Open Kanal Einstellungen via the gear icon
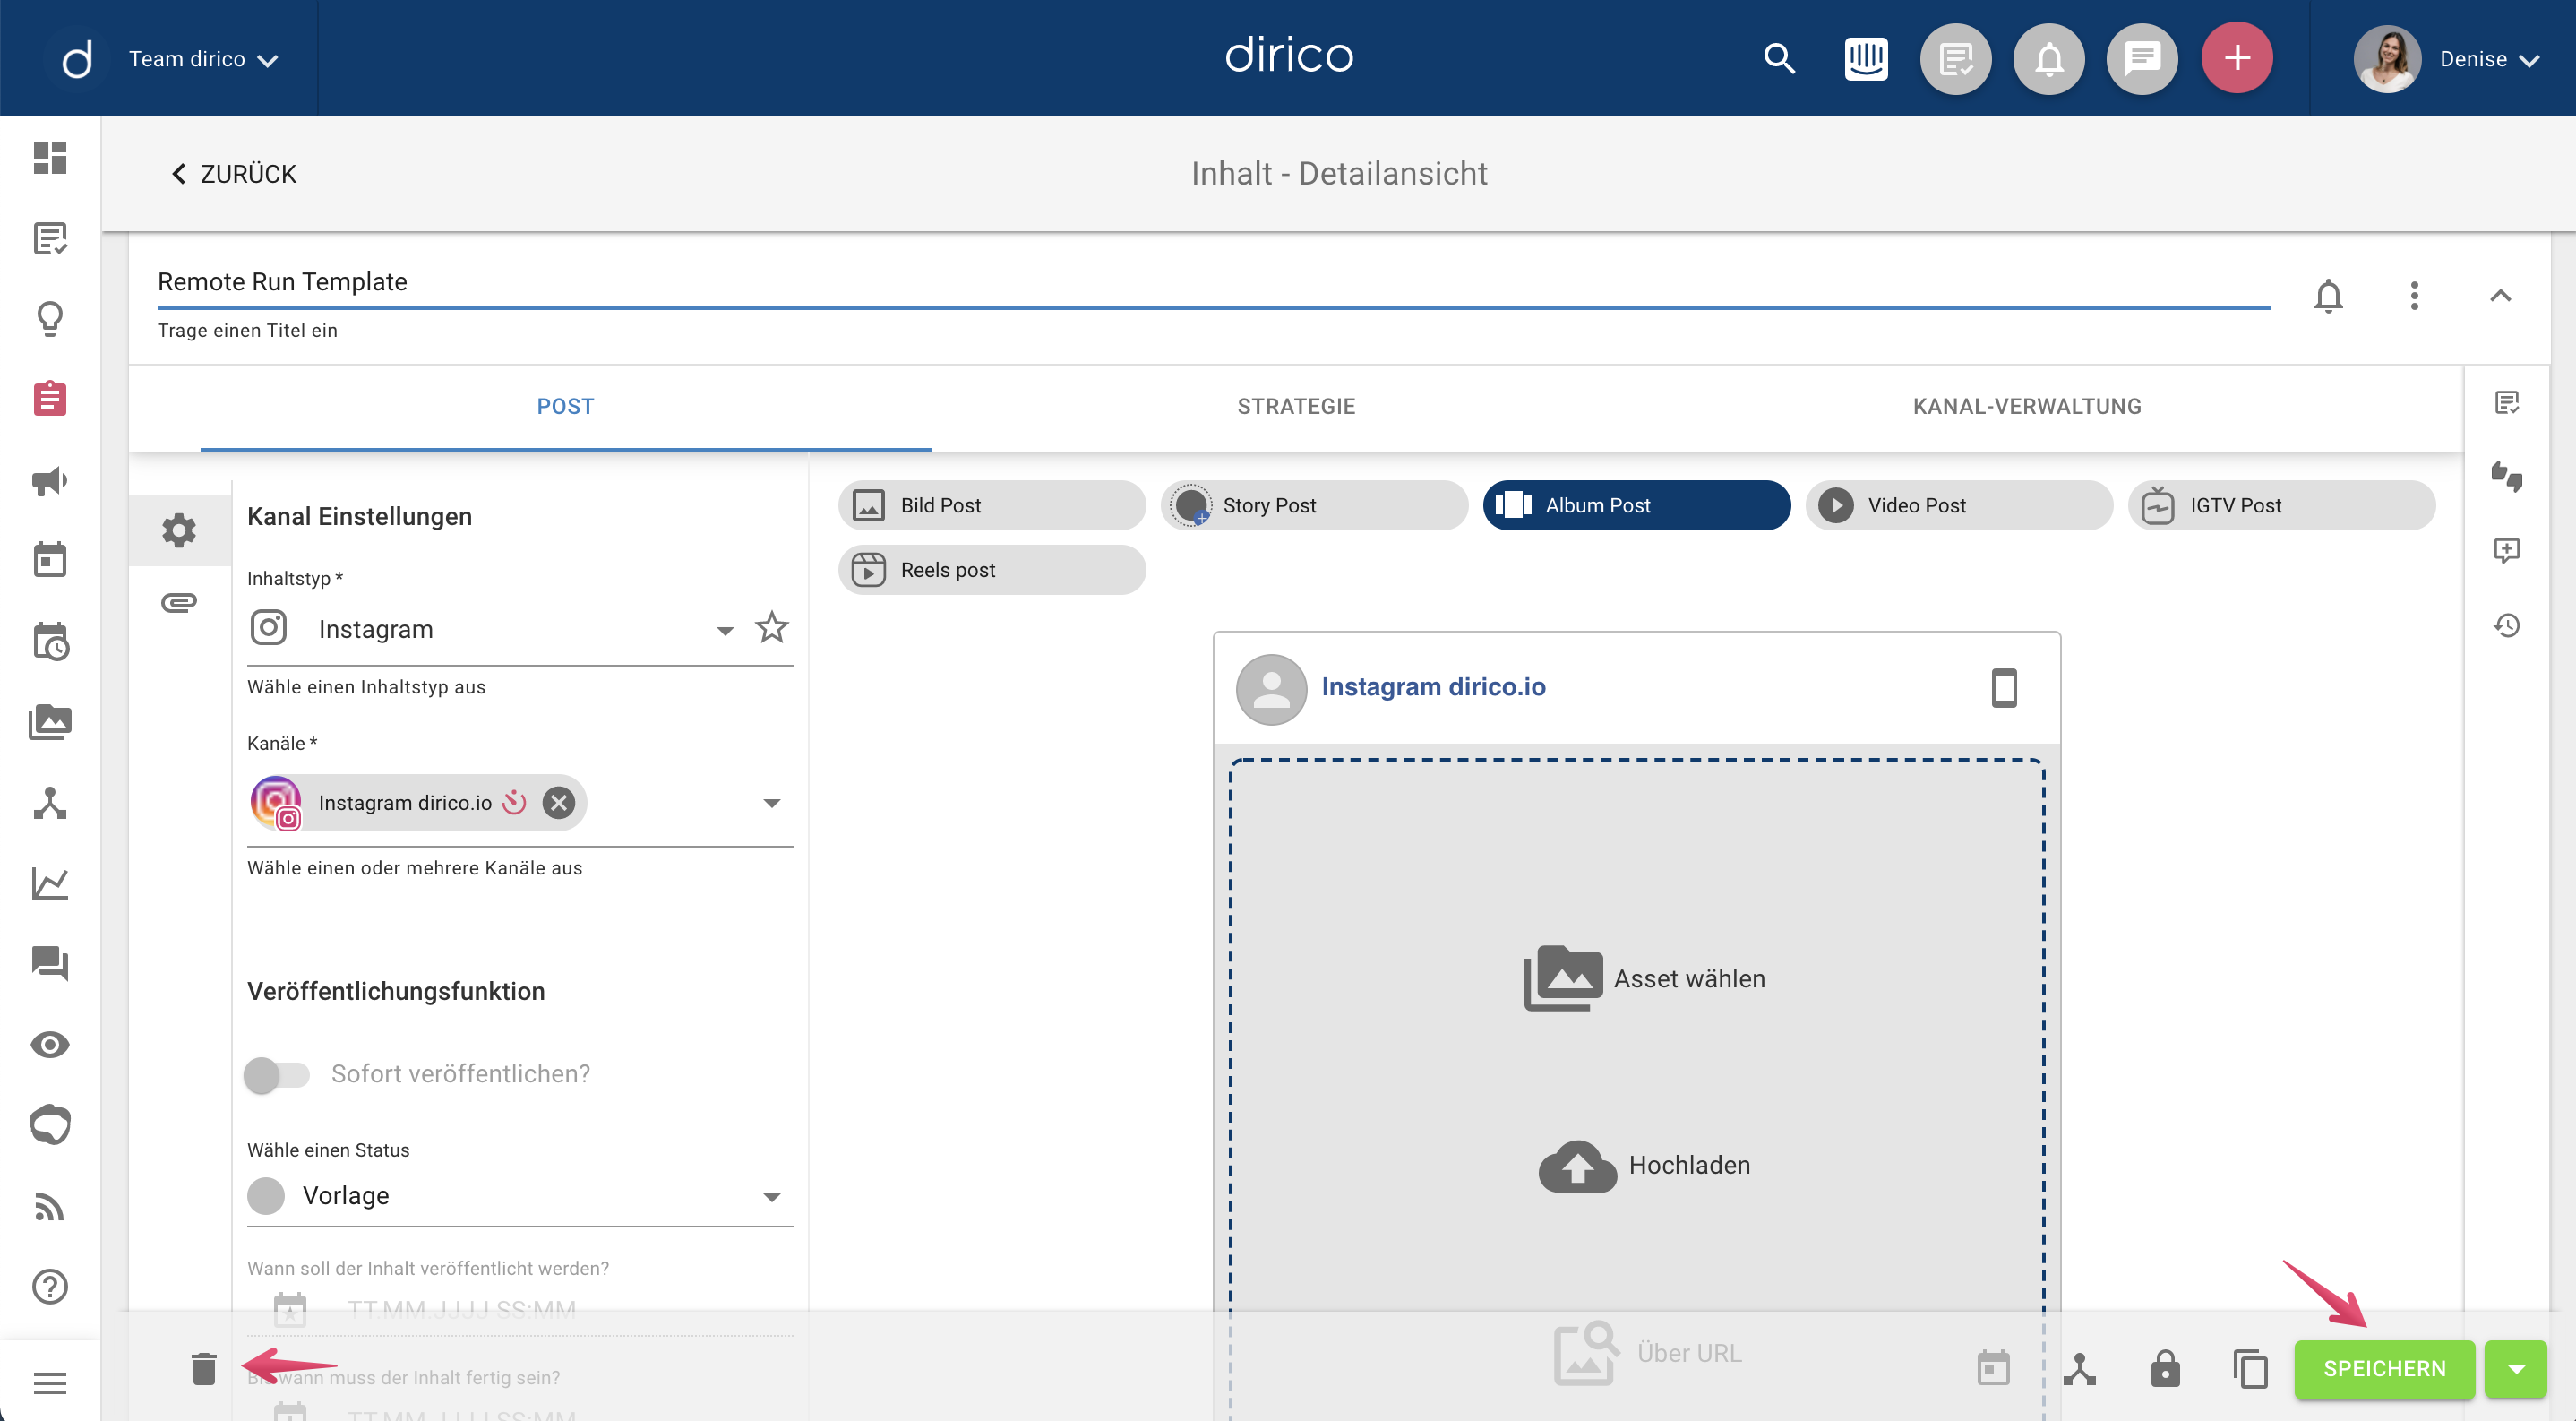The height and width of the screenshot is (1421, 2576). point(179,530)
